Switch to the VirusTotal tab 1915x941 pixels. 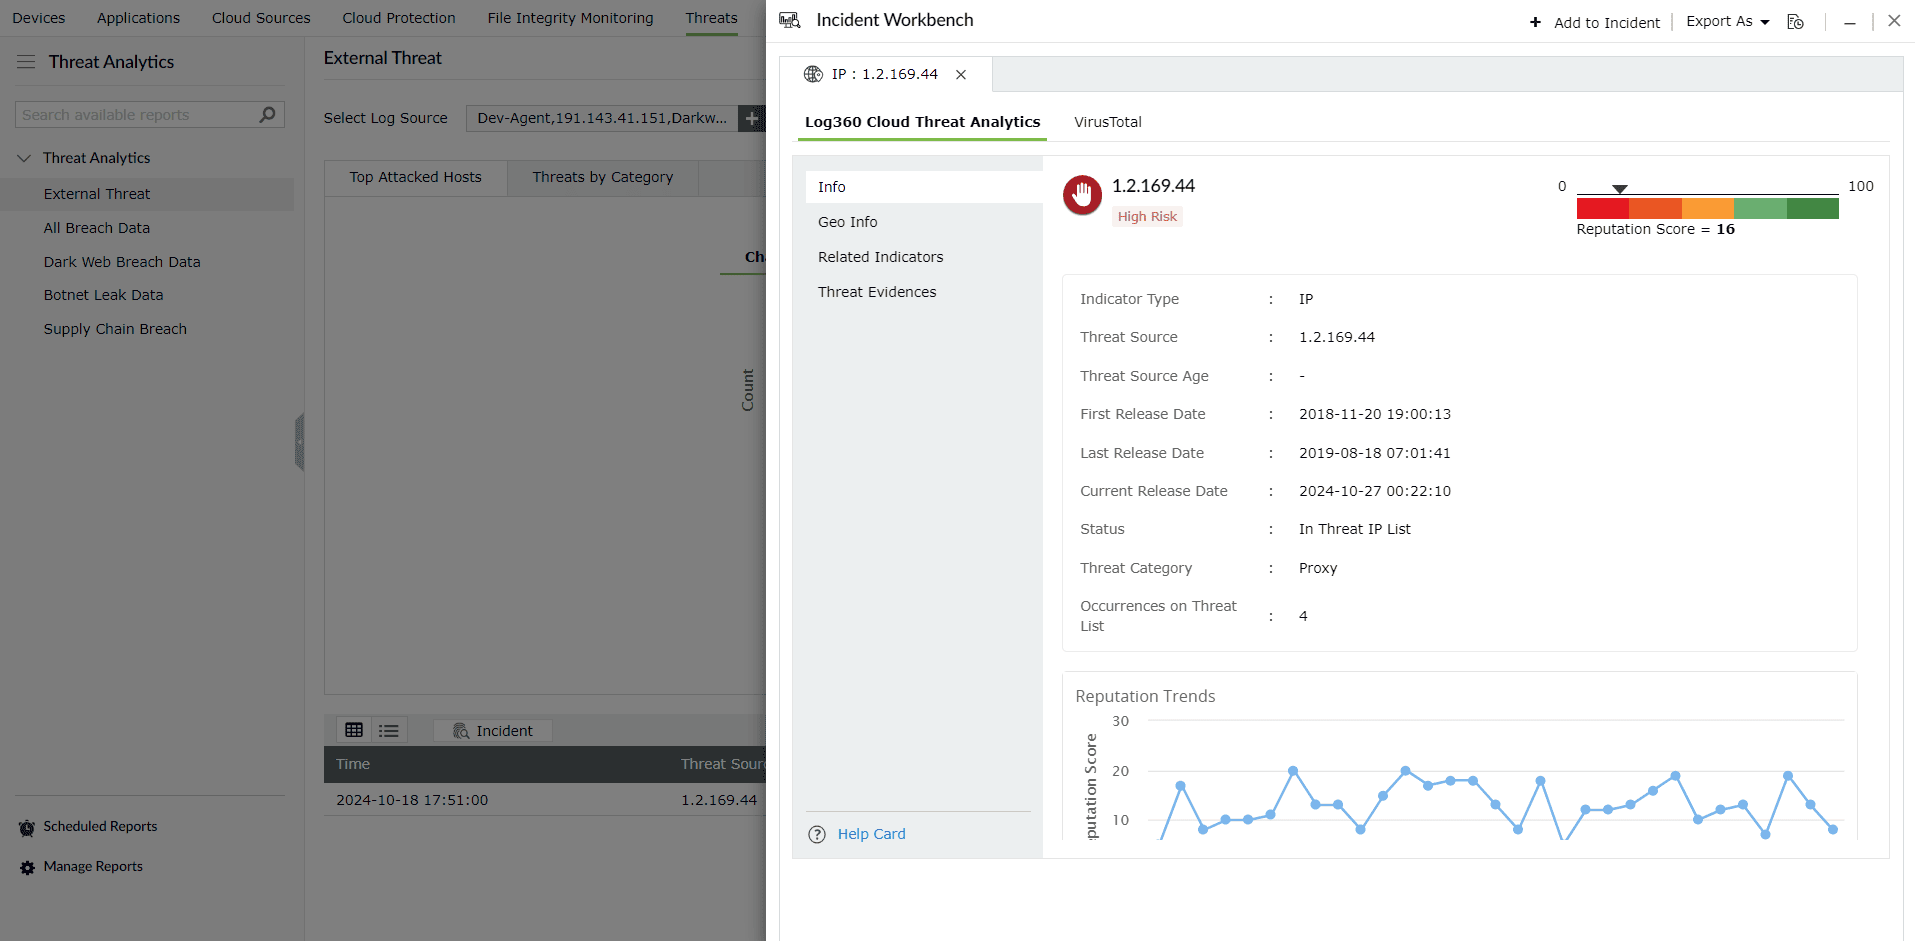(x=1107, y=122)
